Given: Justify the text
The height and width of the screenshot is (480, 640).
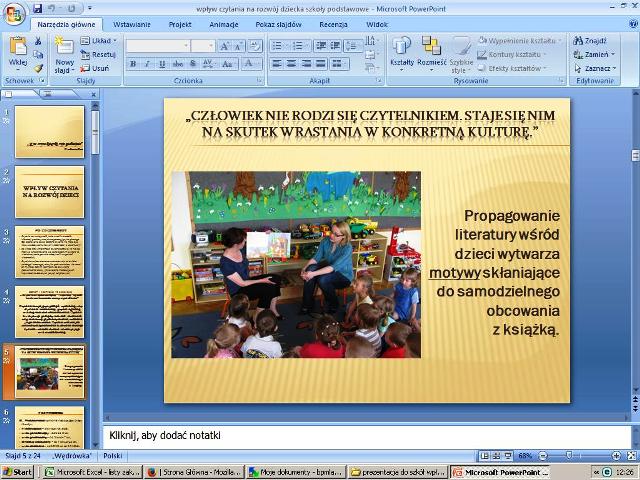Looking at the screenshot, I should click(321, 64).
